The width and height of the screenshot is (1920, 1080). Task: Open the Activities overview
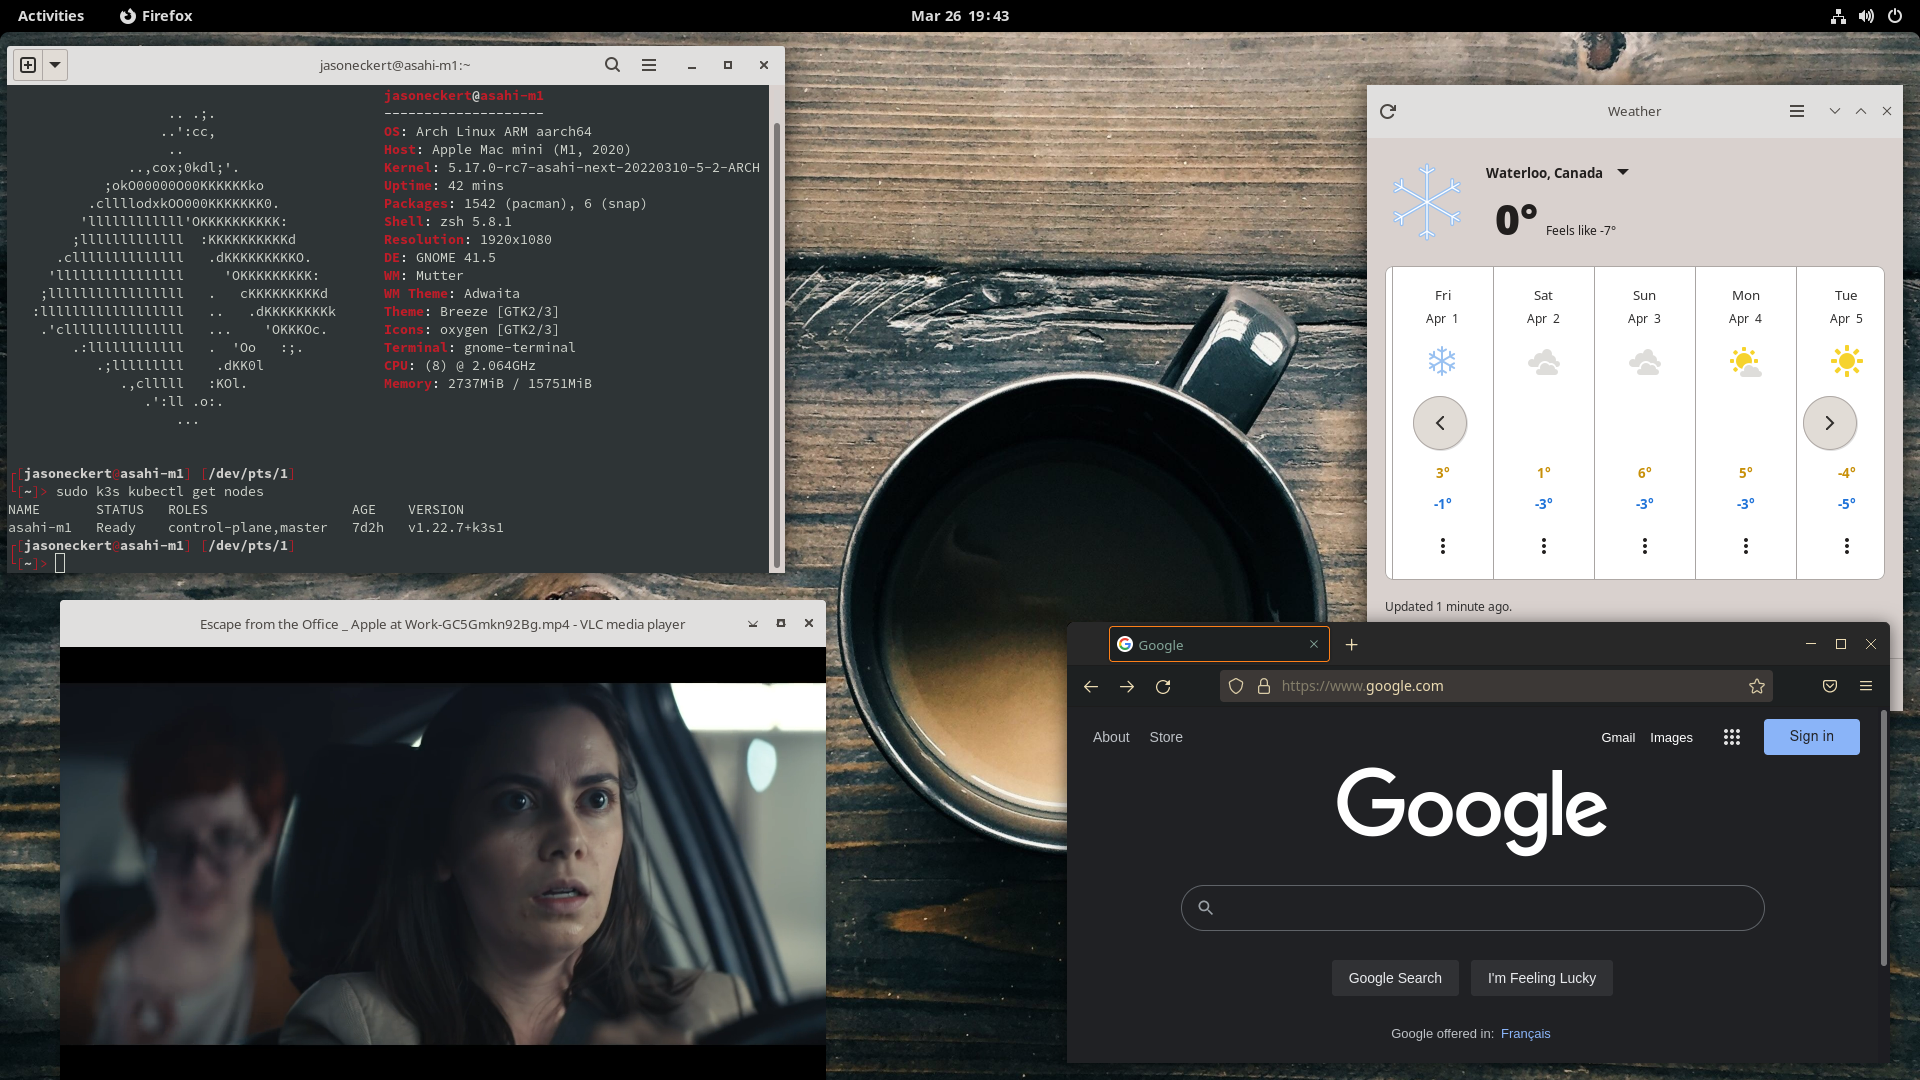pyautogui.click(x=51, y=16)
